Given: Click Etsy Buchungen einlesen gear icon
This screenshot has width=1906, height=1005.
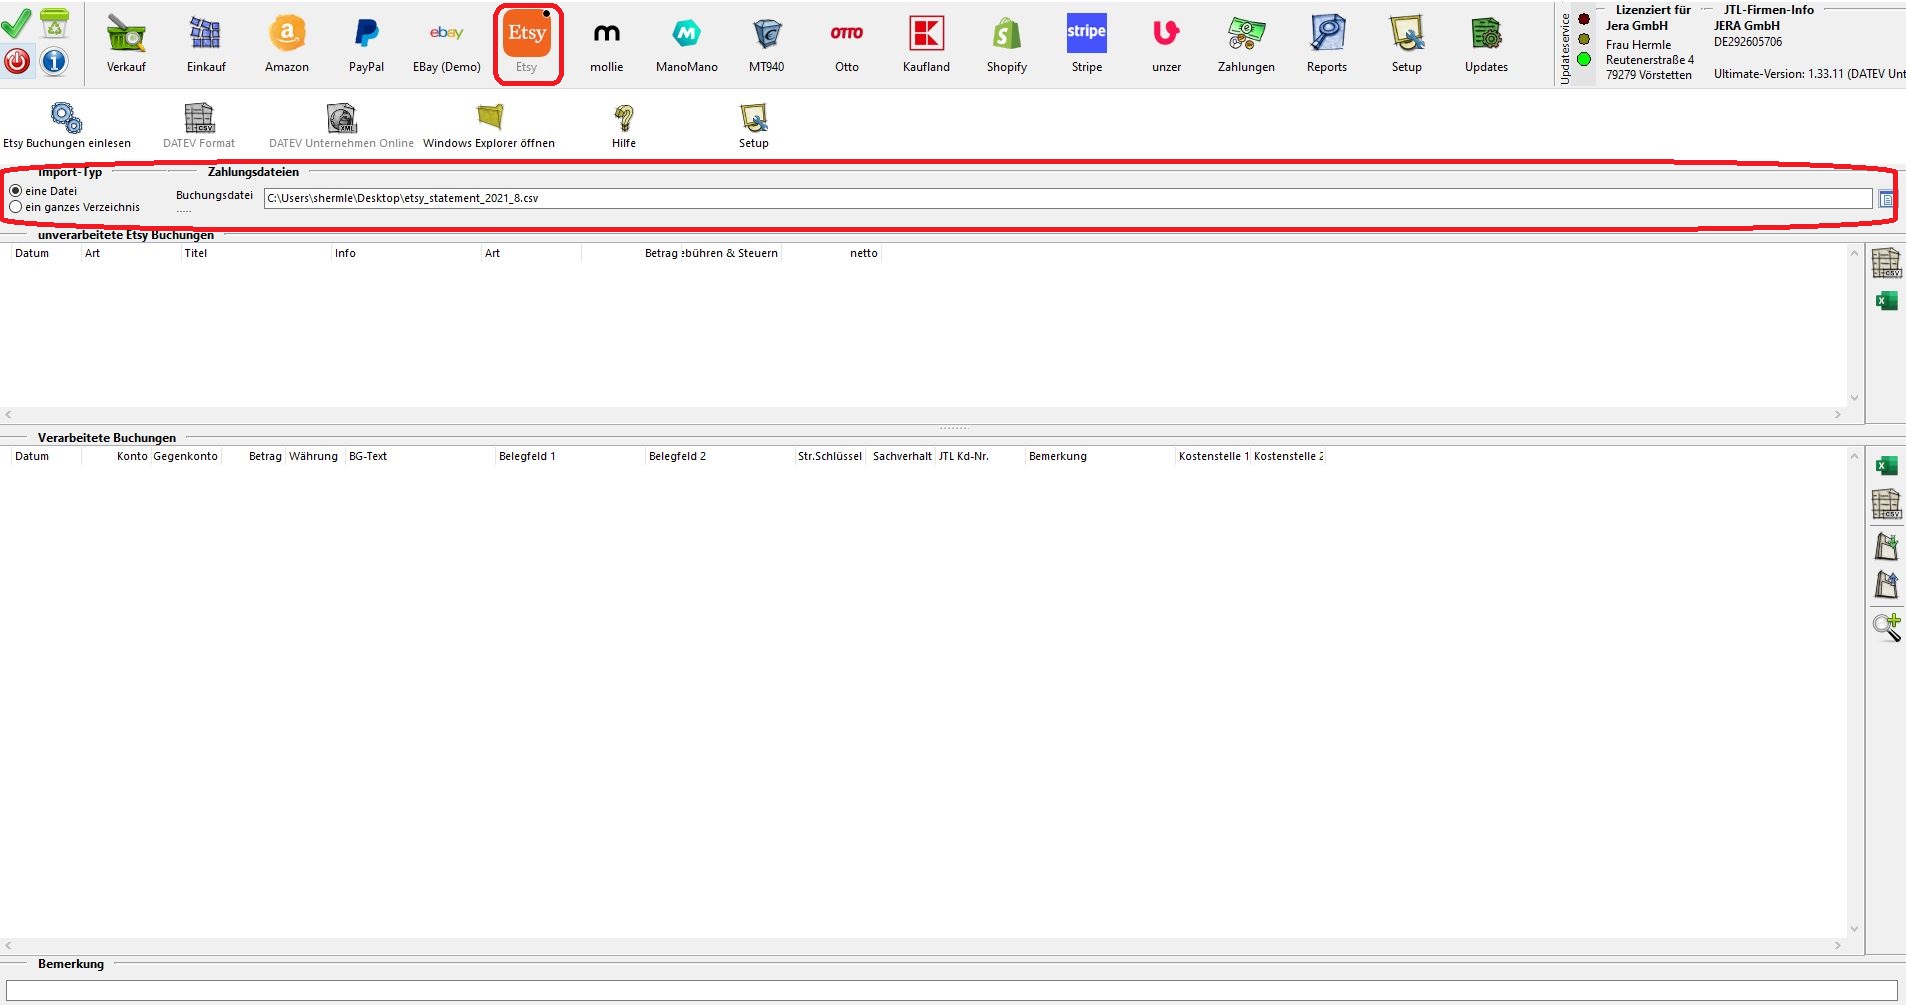Looking at the screenshot, I should [66, 119].
